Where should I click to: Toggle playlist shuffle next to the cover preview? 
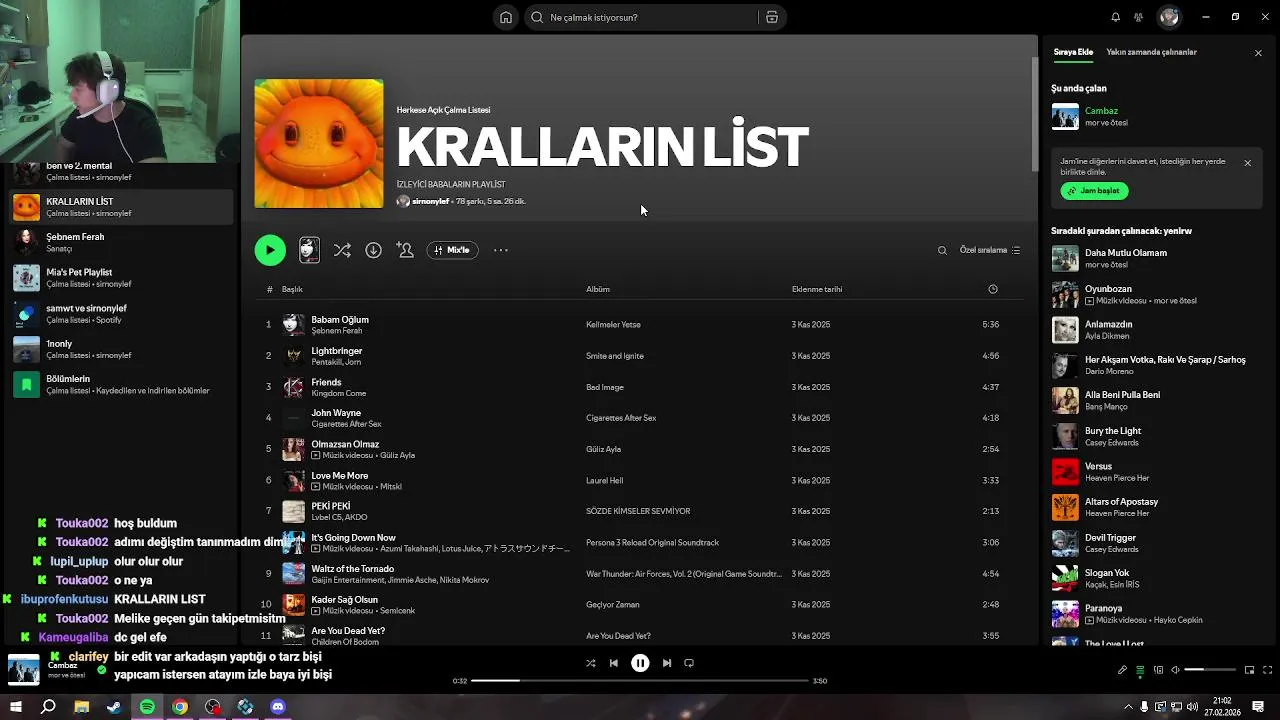pos(342,250)
